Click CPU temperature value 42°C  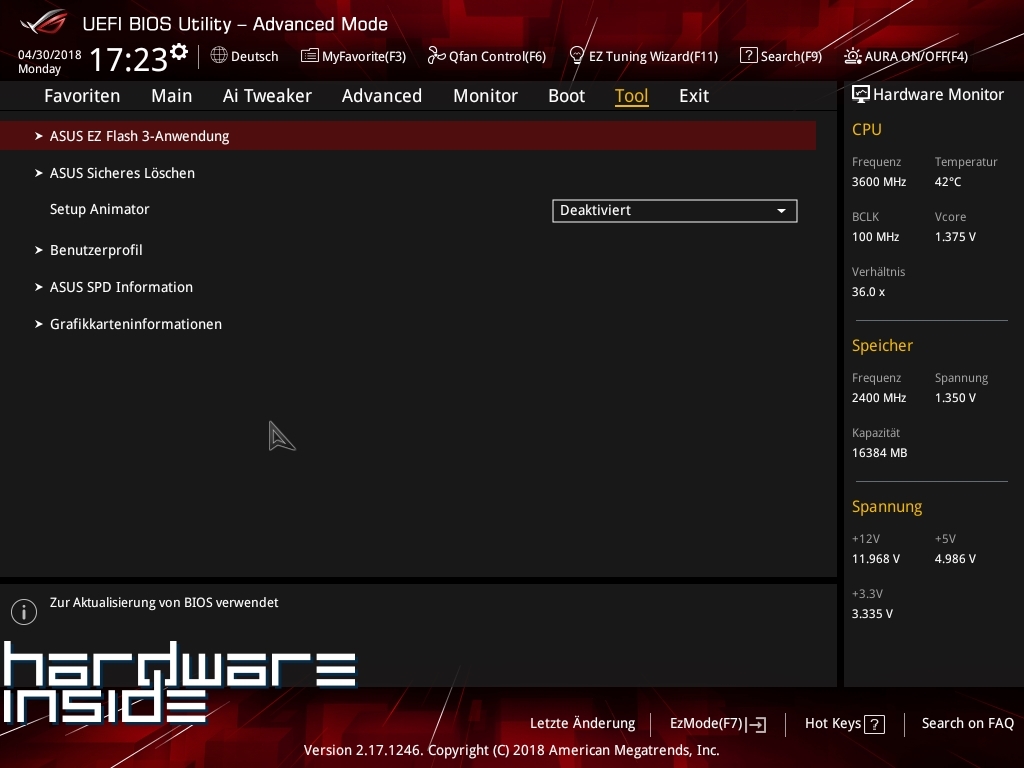click(948, 182)
